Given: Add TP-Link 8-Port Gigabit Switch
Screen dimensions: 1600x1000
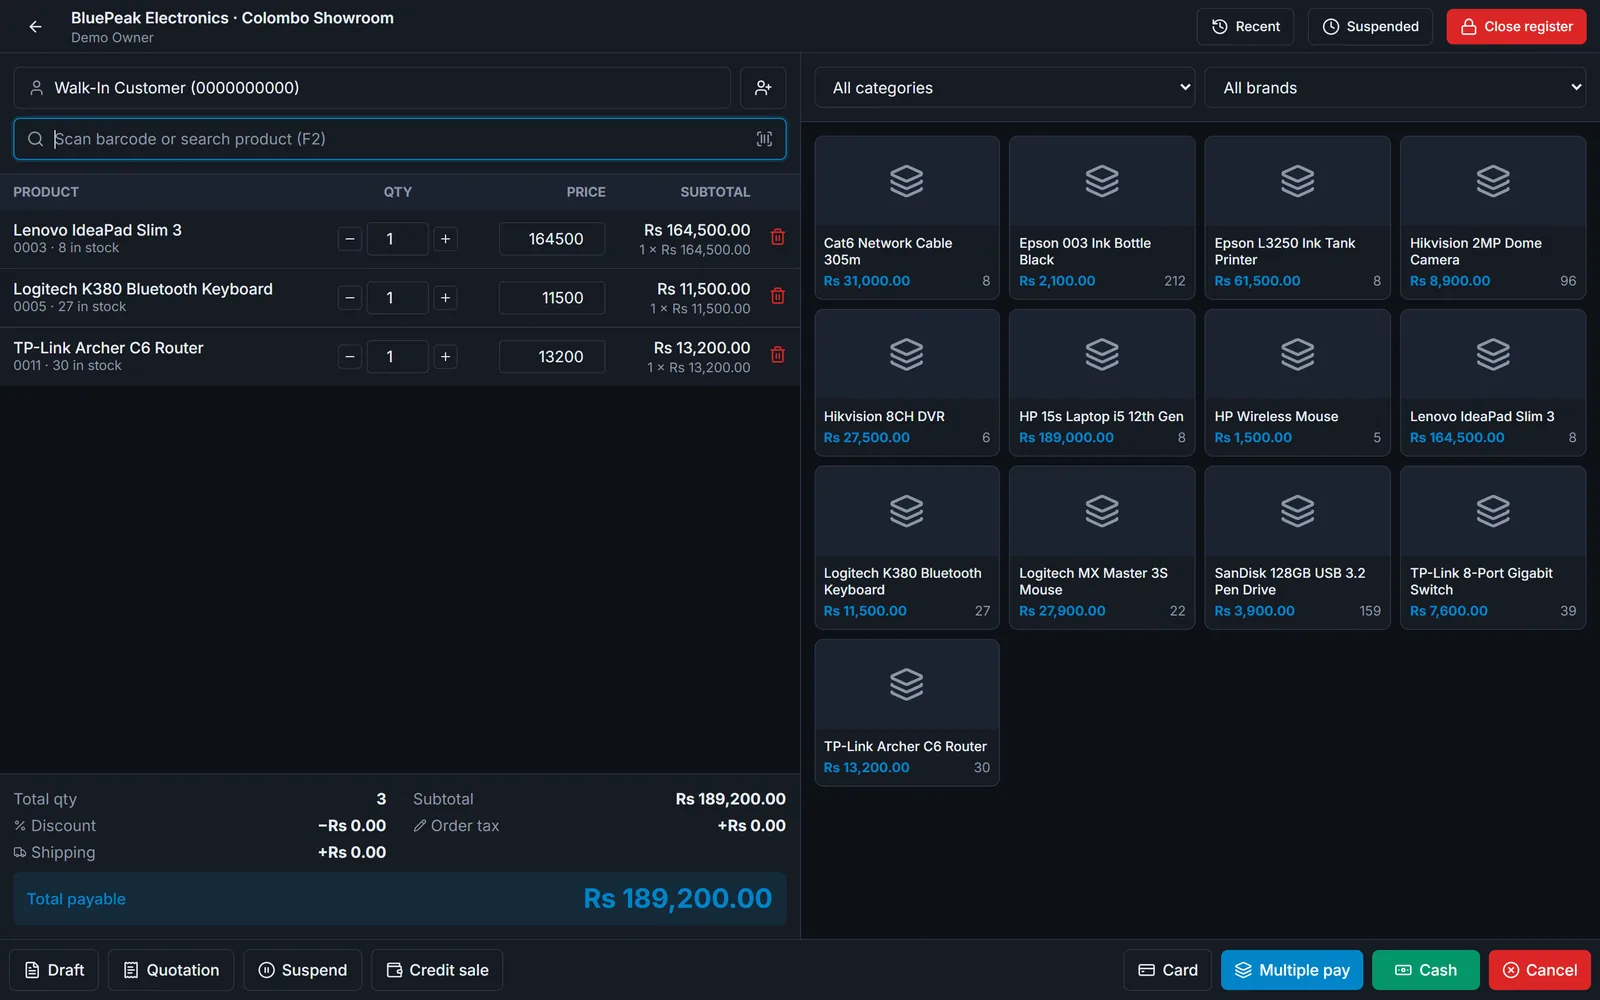Looking at the screenshot, I should [1493, 548].
